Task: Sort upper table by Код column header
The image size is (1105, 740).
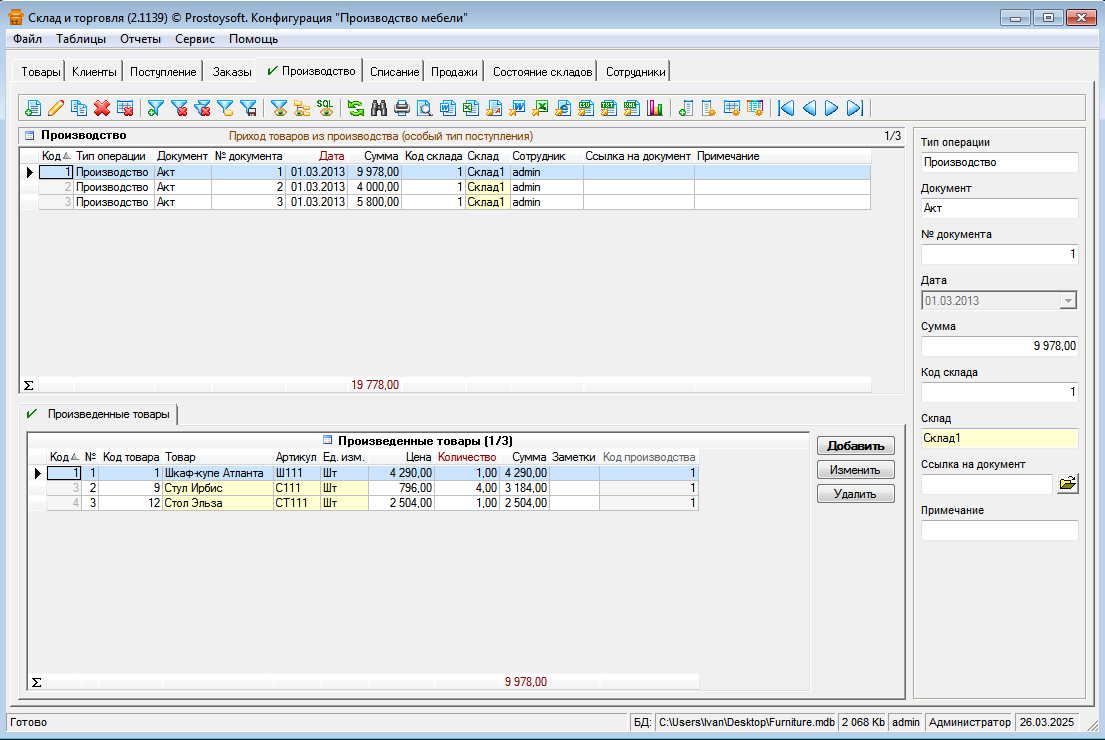Action: [56, 156]
